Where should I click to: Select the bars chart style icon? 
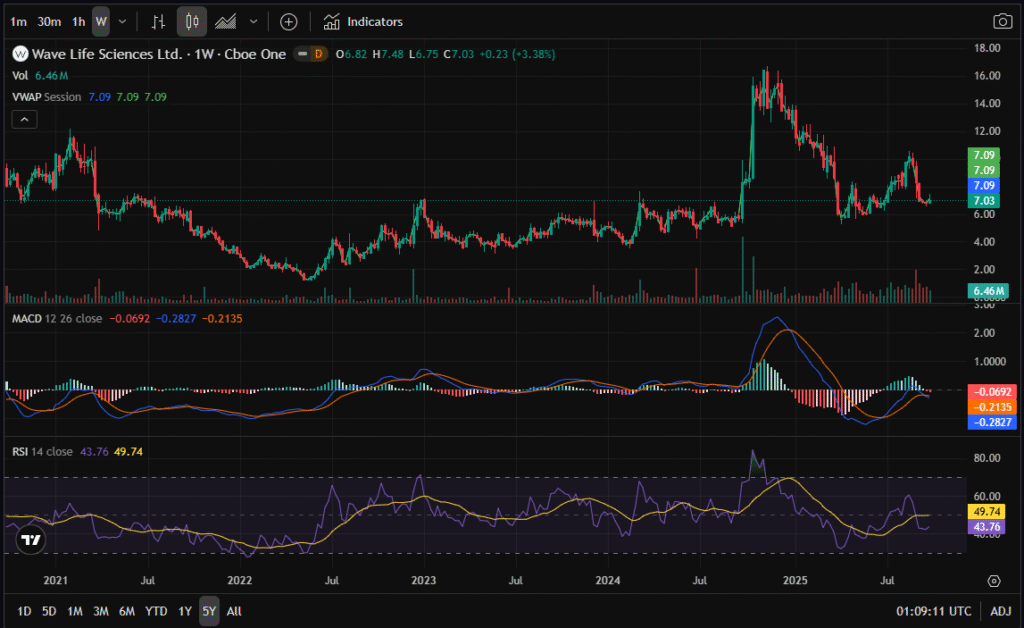[159, 21]
